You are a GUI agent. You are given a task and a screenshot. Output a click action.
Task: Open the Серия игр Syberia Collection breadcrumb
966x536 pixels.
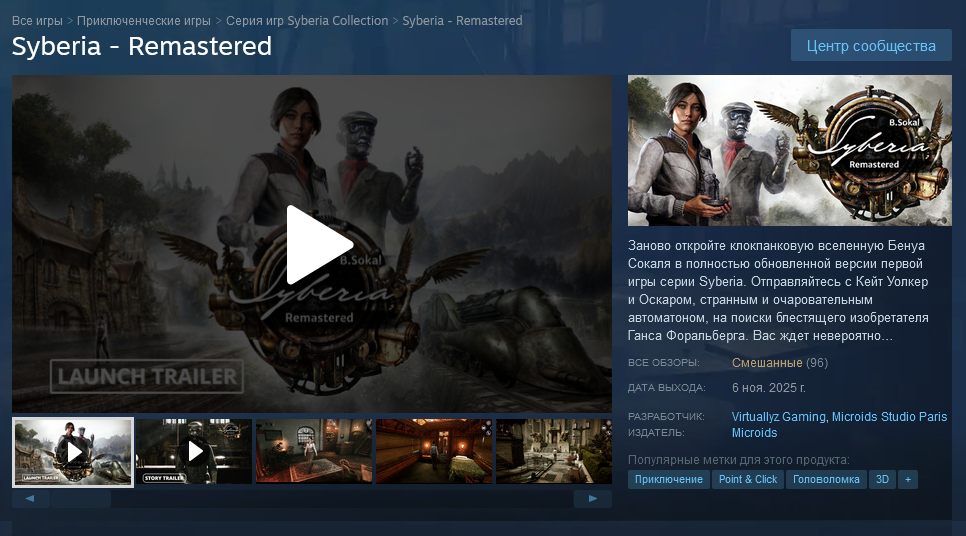[x=307, y=20]
